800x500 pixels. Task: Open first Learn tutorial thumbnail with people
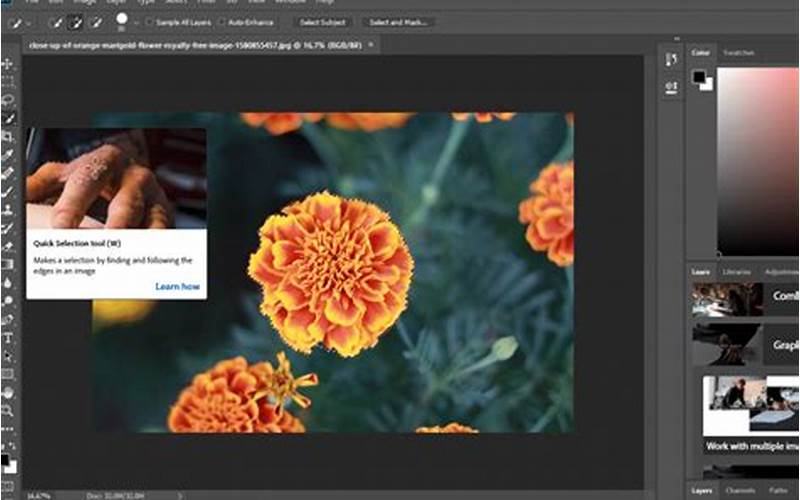[x=728, y=299]
